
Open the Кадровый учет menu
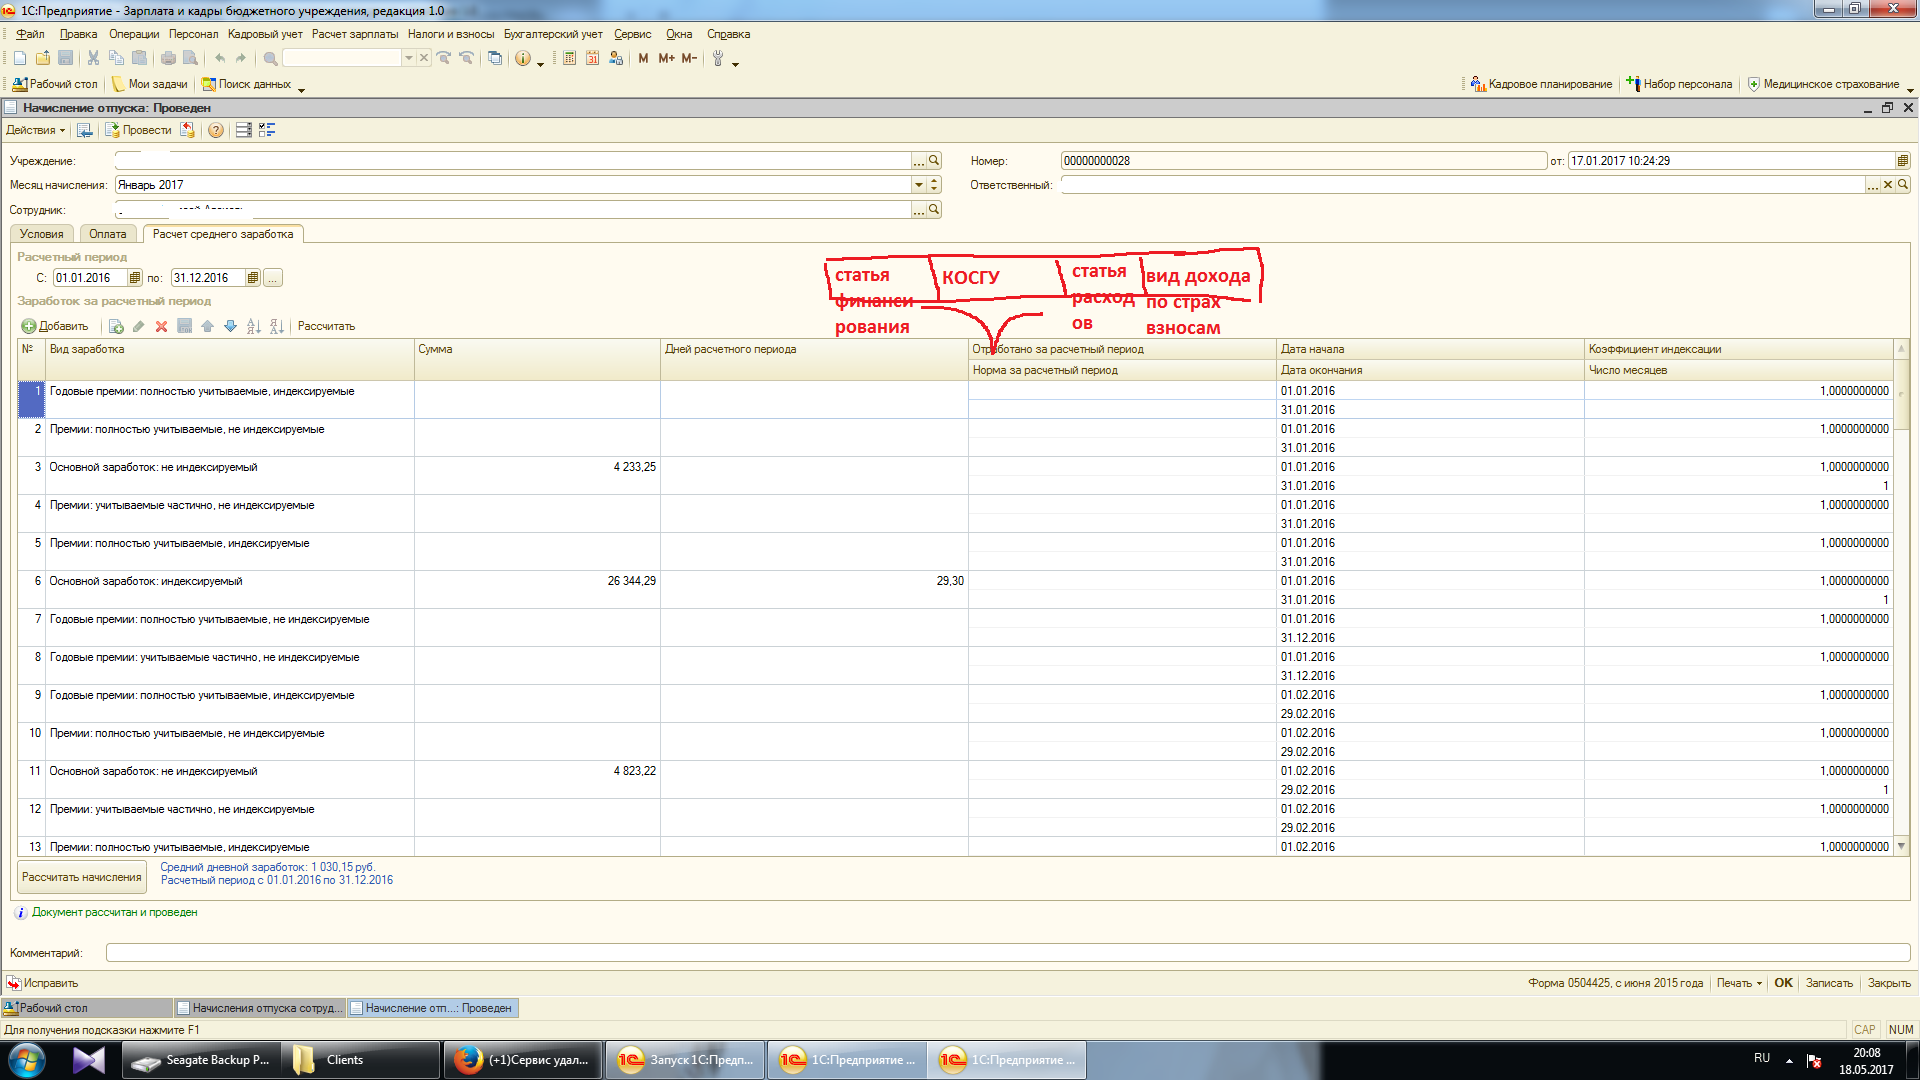(x=264, y=34)
